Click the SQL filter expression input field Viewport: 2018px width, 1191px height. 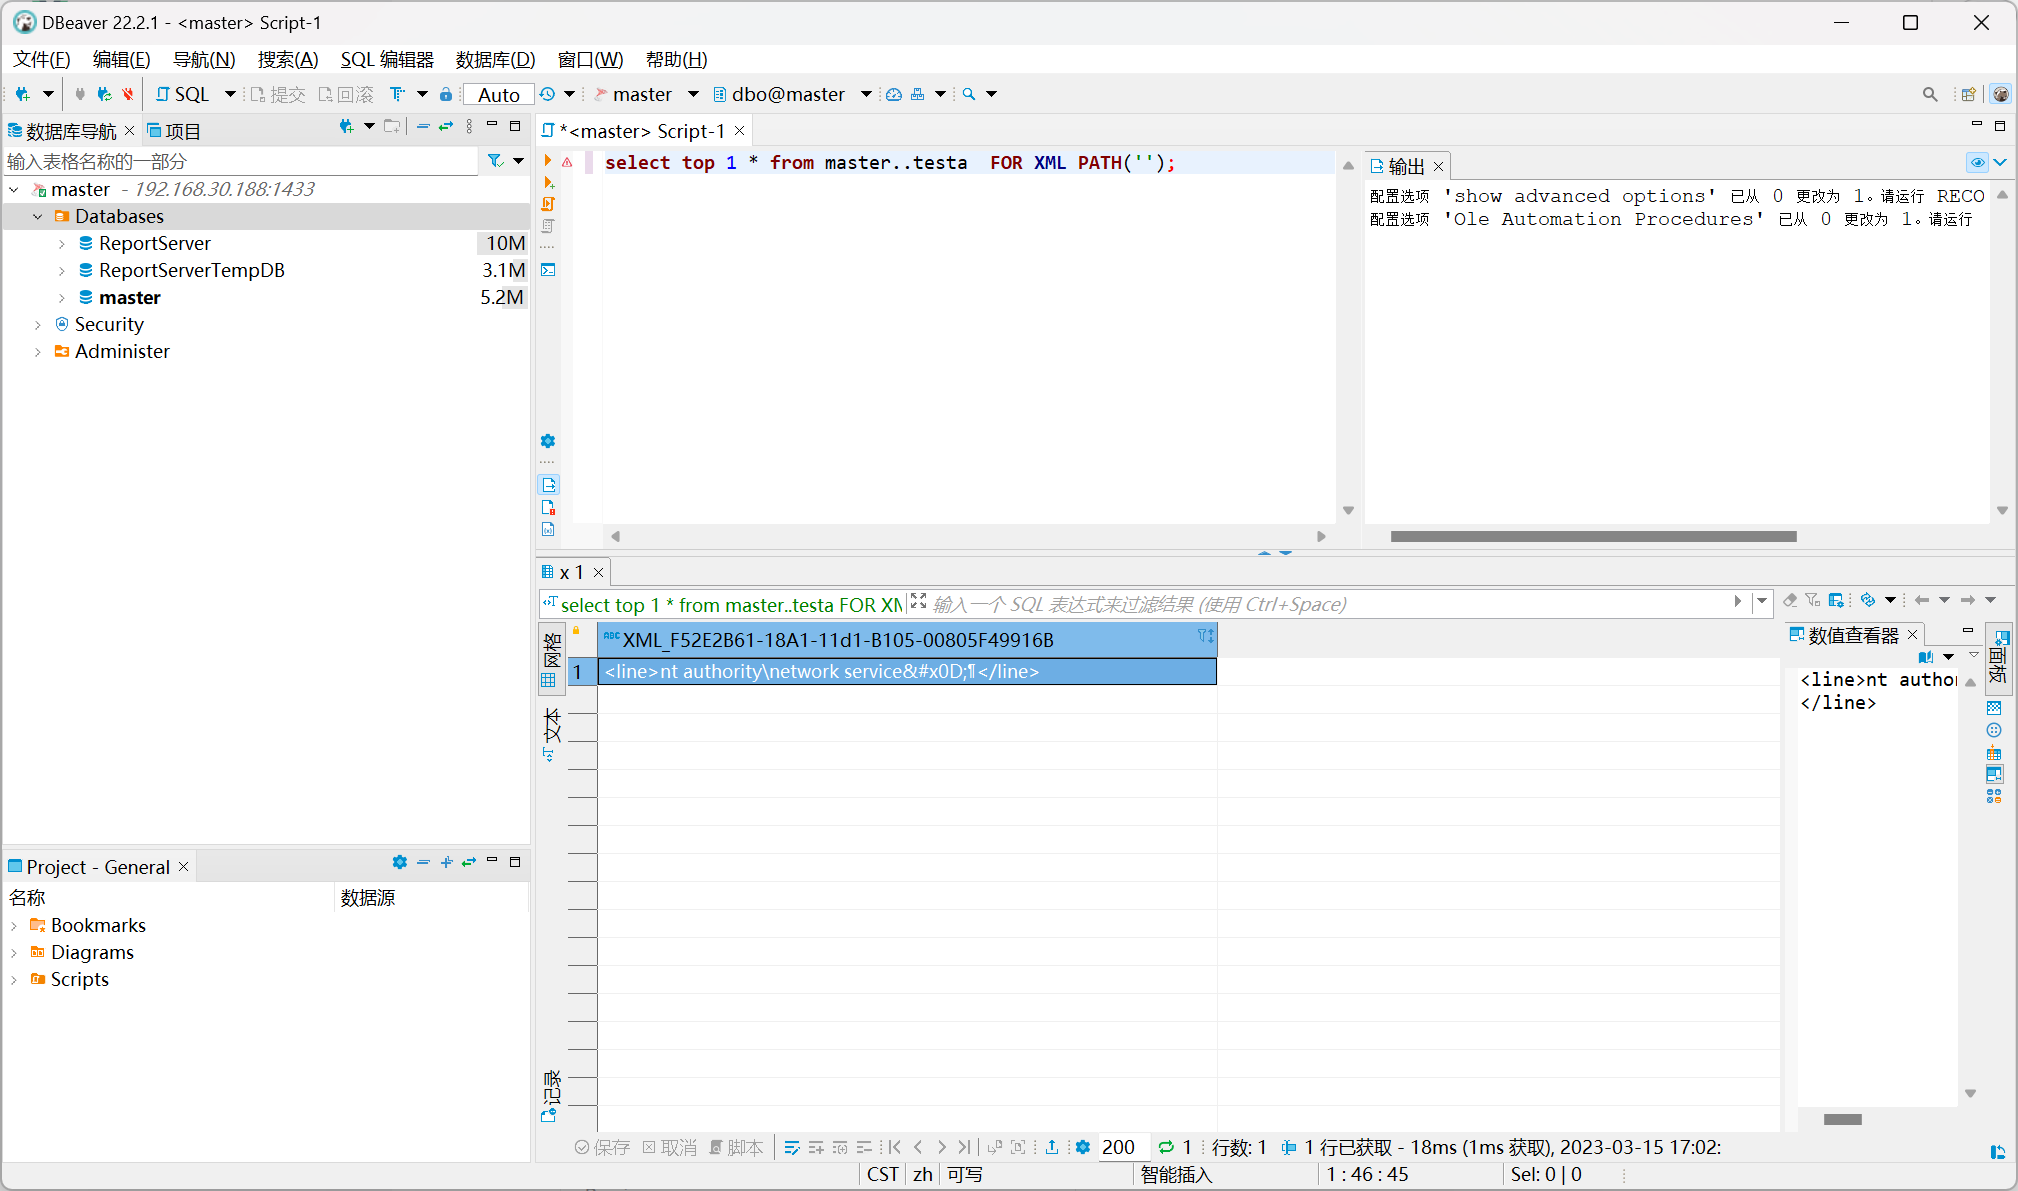(1330, 603)
